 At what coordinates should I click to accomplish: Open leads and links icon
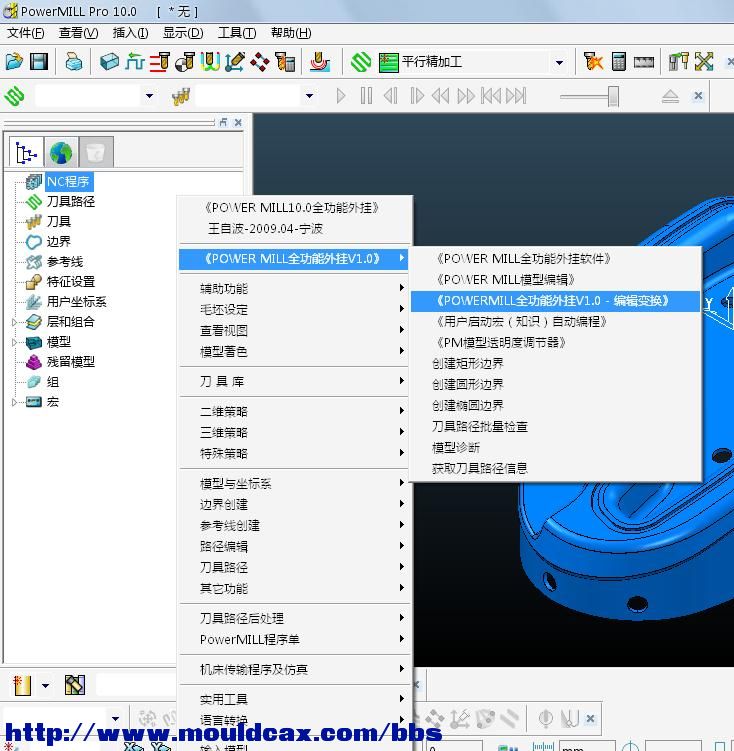click(210, 62)
